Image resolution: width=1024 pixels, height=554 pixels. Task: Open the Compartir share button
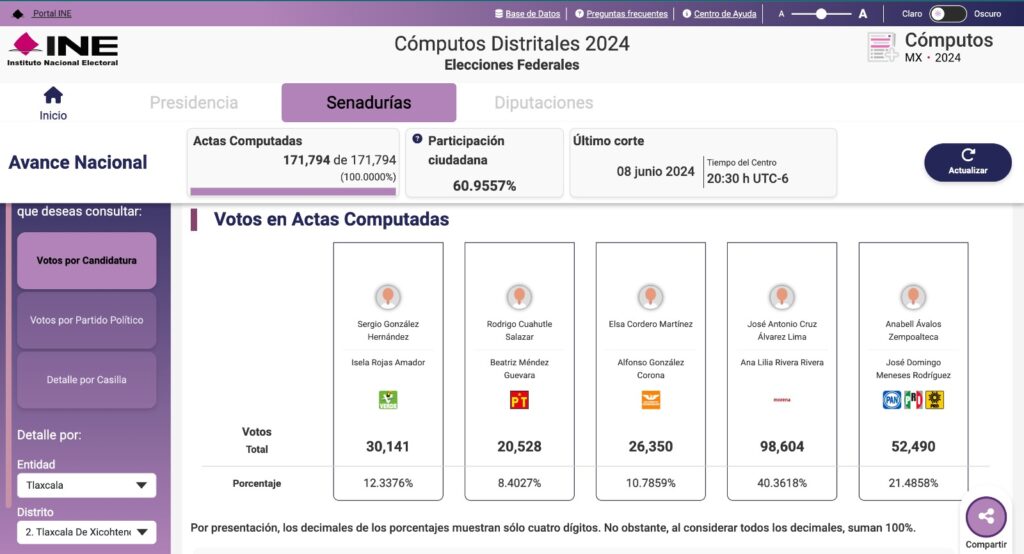tap(985, 517)
